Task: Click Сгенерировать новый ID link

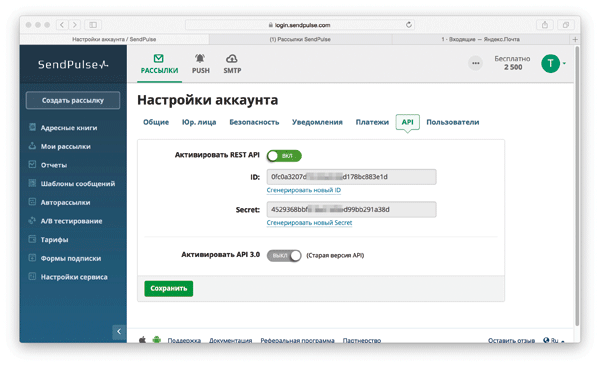Action: (303, 190)
